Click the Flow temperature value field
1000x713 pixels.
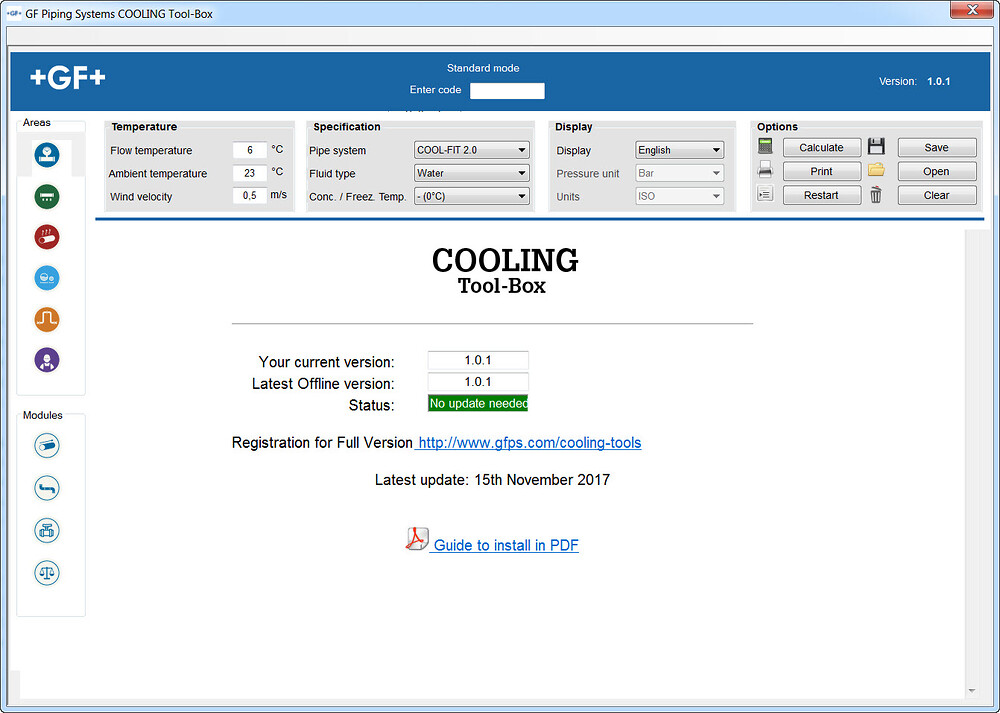tap(249, 150)
